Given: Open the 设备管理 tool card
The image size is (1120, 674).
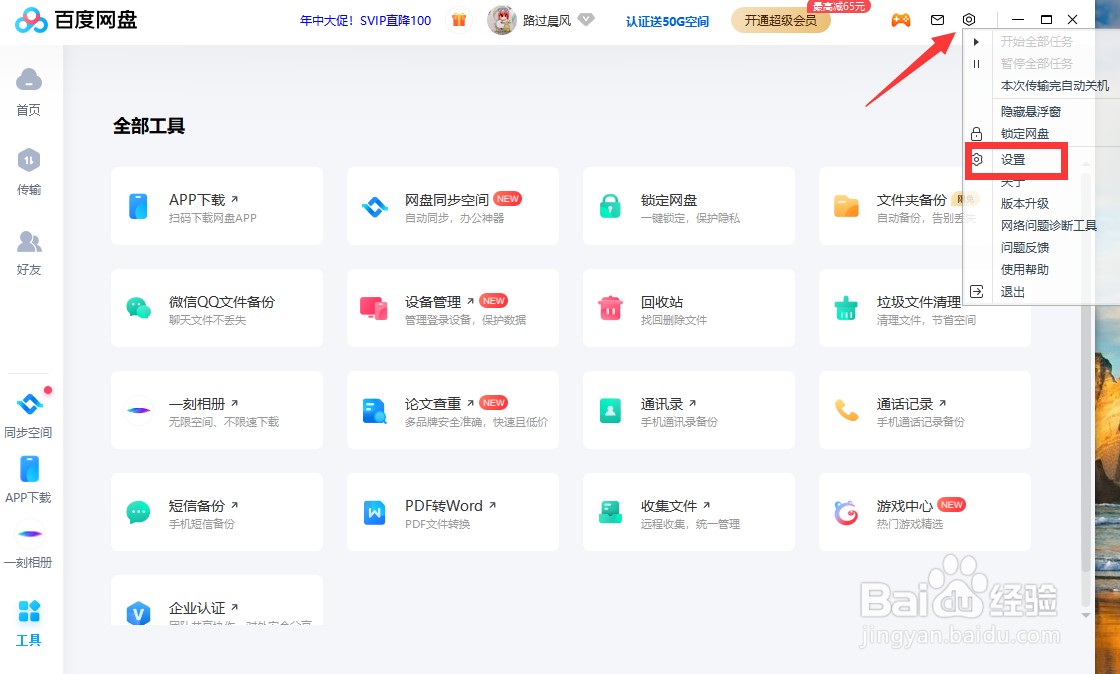Looking at the screenshot, I should [x=453, y=308].
